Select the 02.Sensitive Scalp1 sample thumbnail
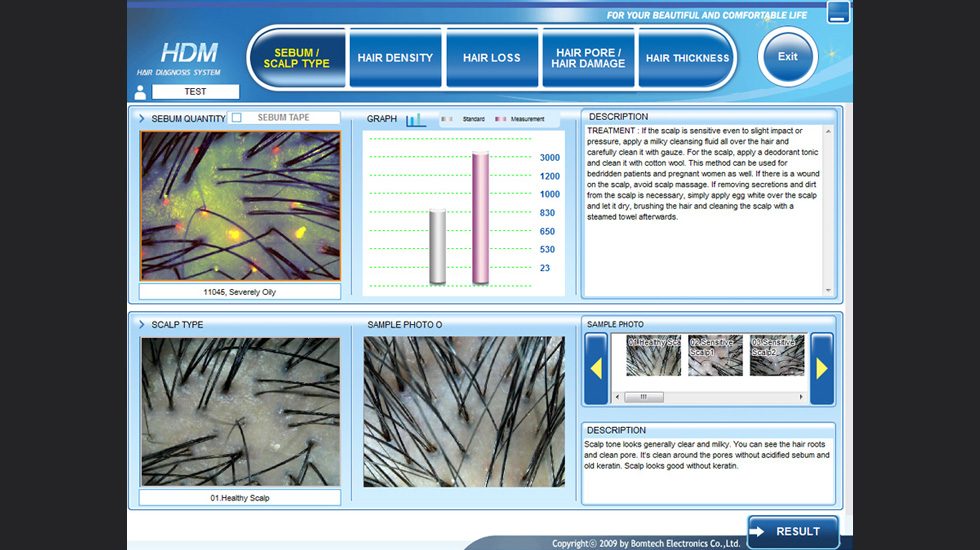 (x=715, y=357)
